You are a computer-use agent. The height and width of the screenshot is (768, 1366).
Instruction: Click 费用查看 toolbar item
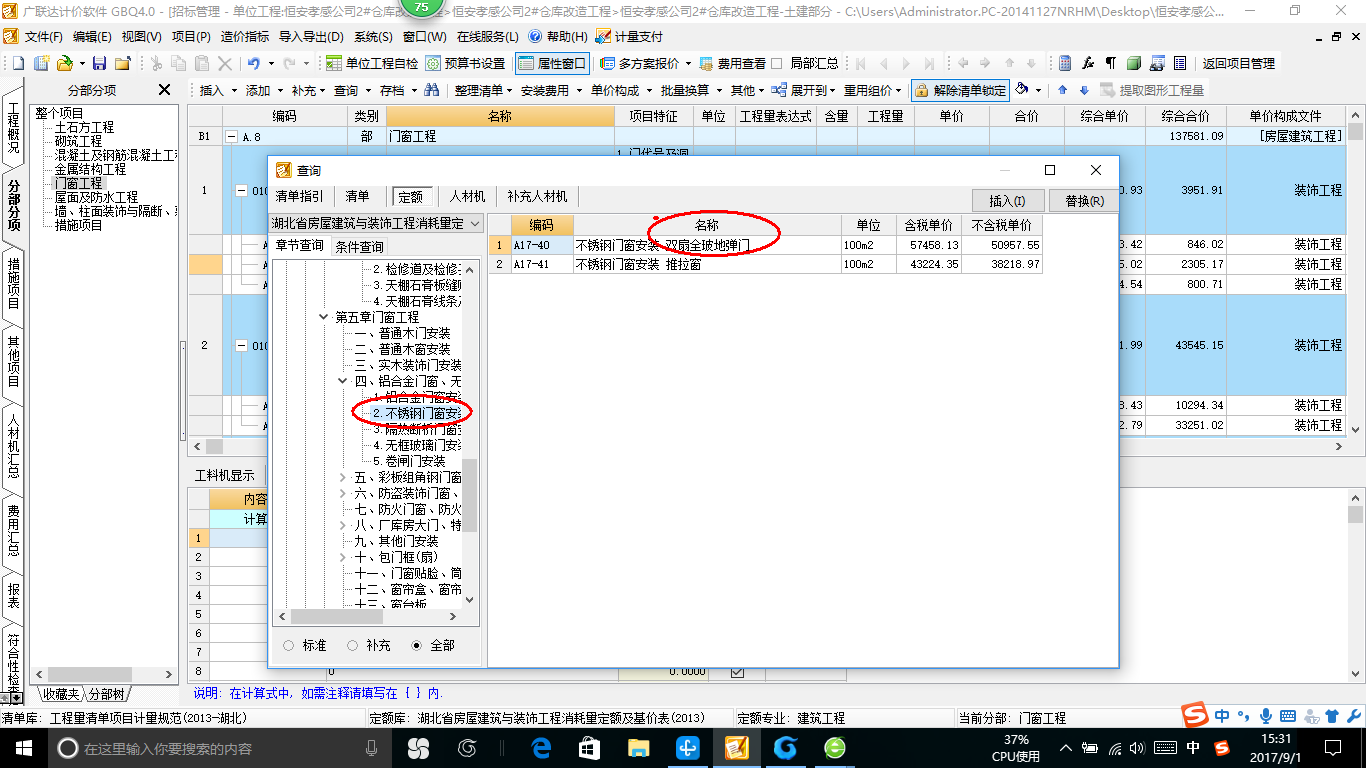[x=733, y=63]
